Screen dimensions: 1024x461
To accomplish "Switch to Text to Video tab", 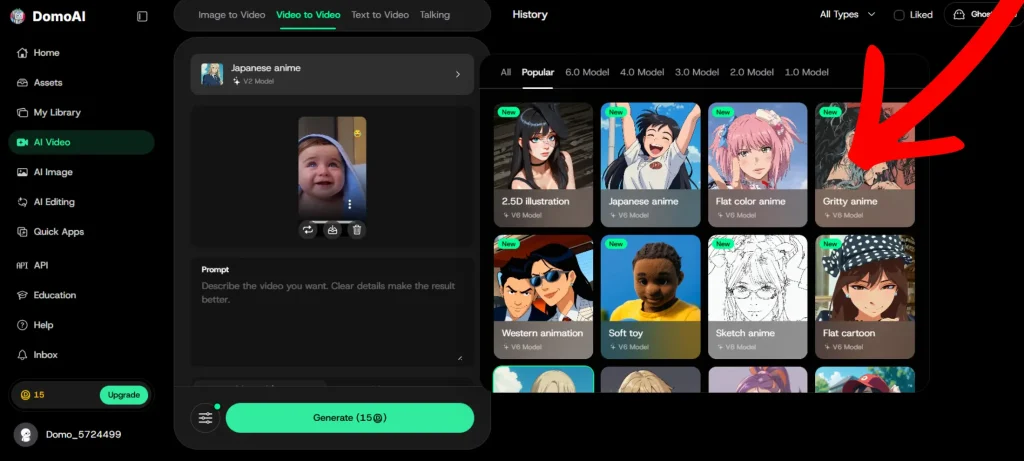I will [380, 14].
